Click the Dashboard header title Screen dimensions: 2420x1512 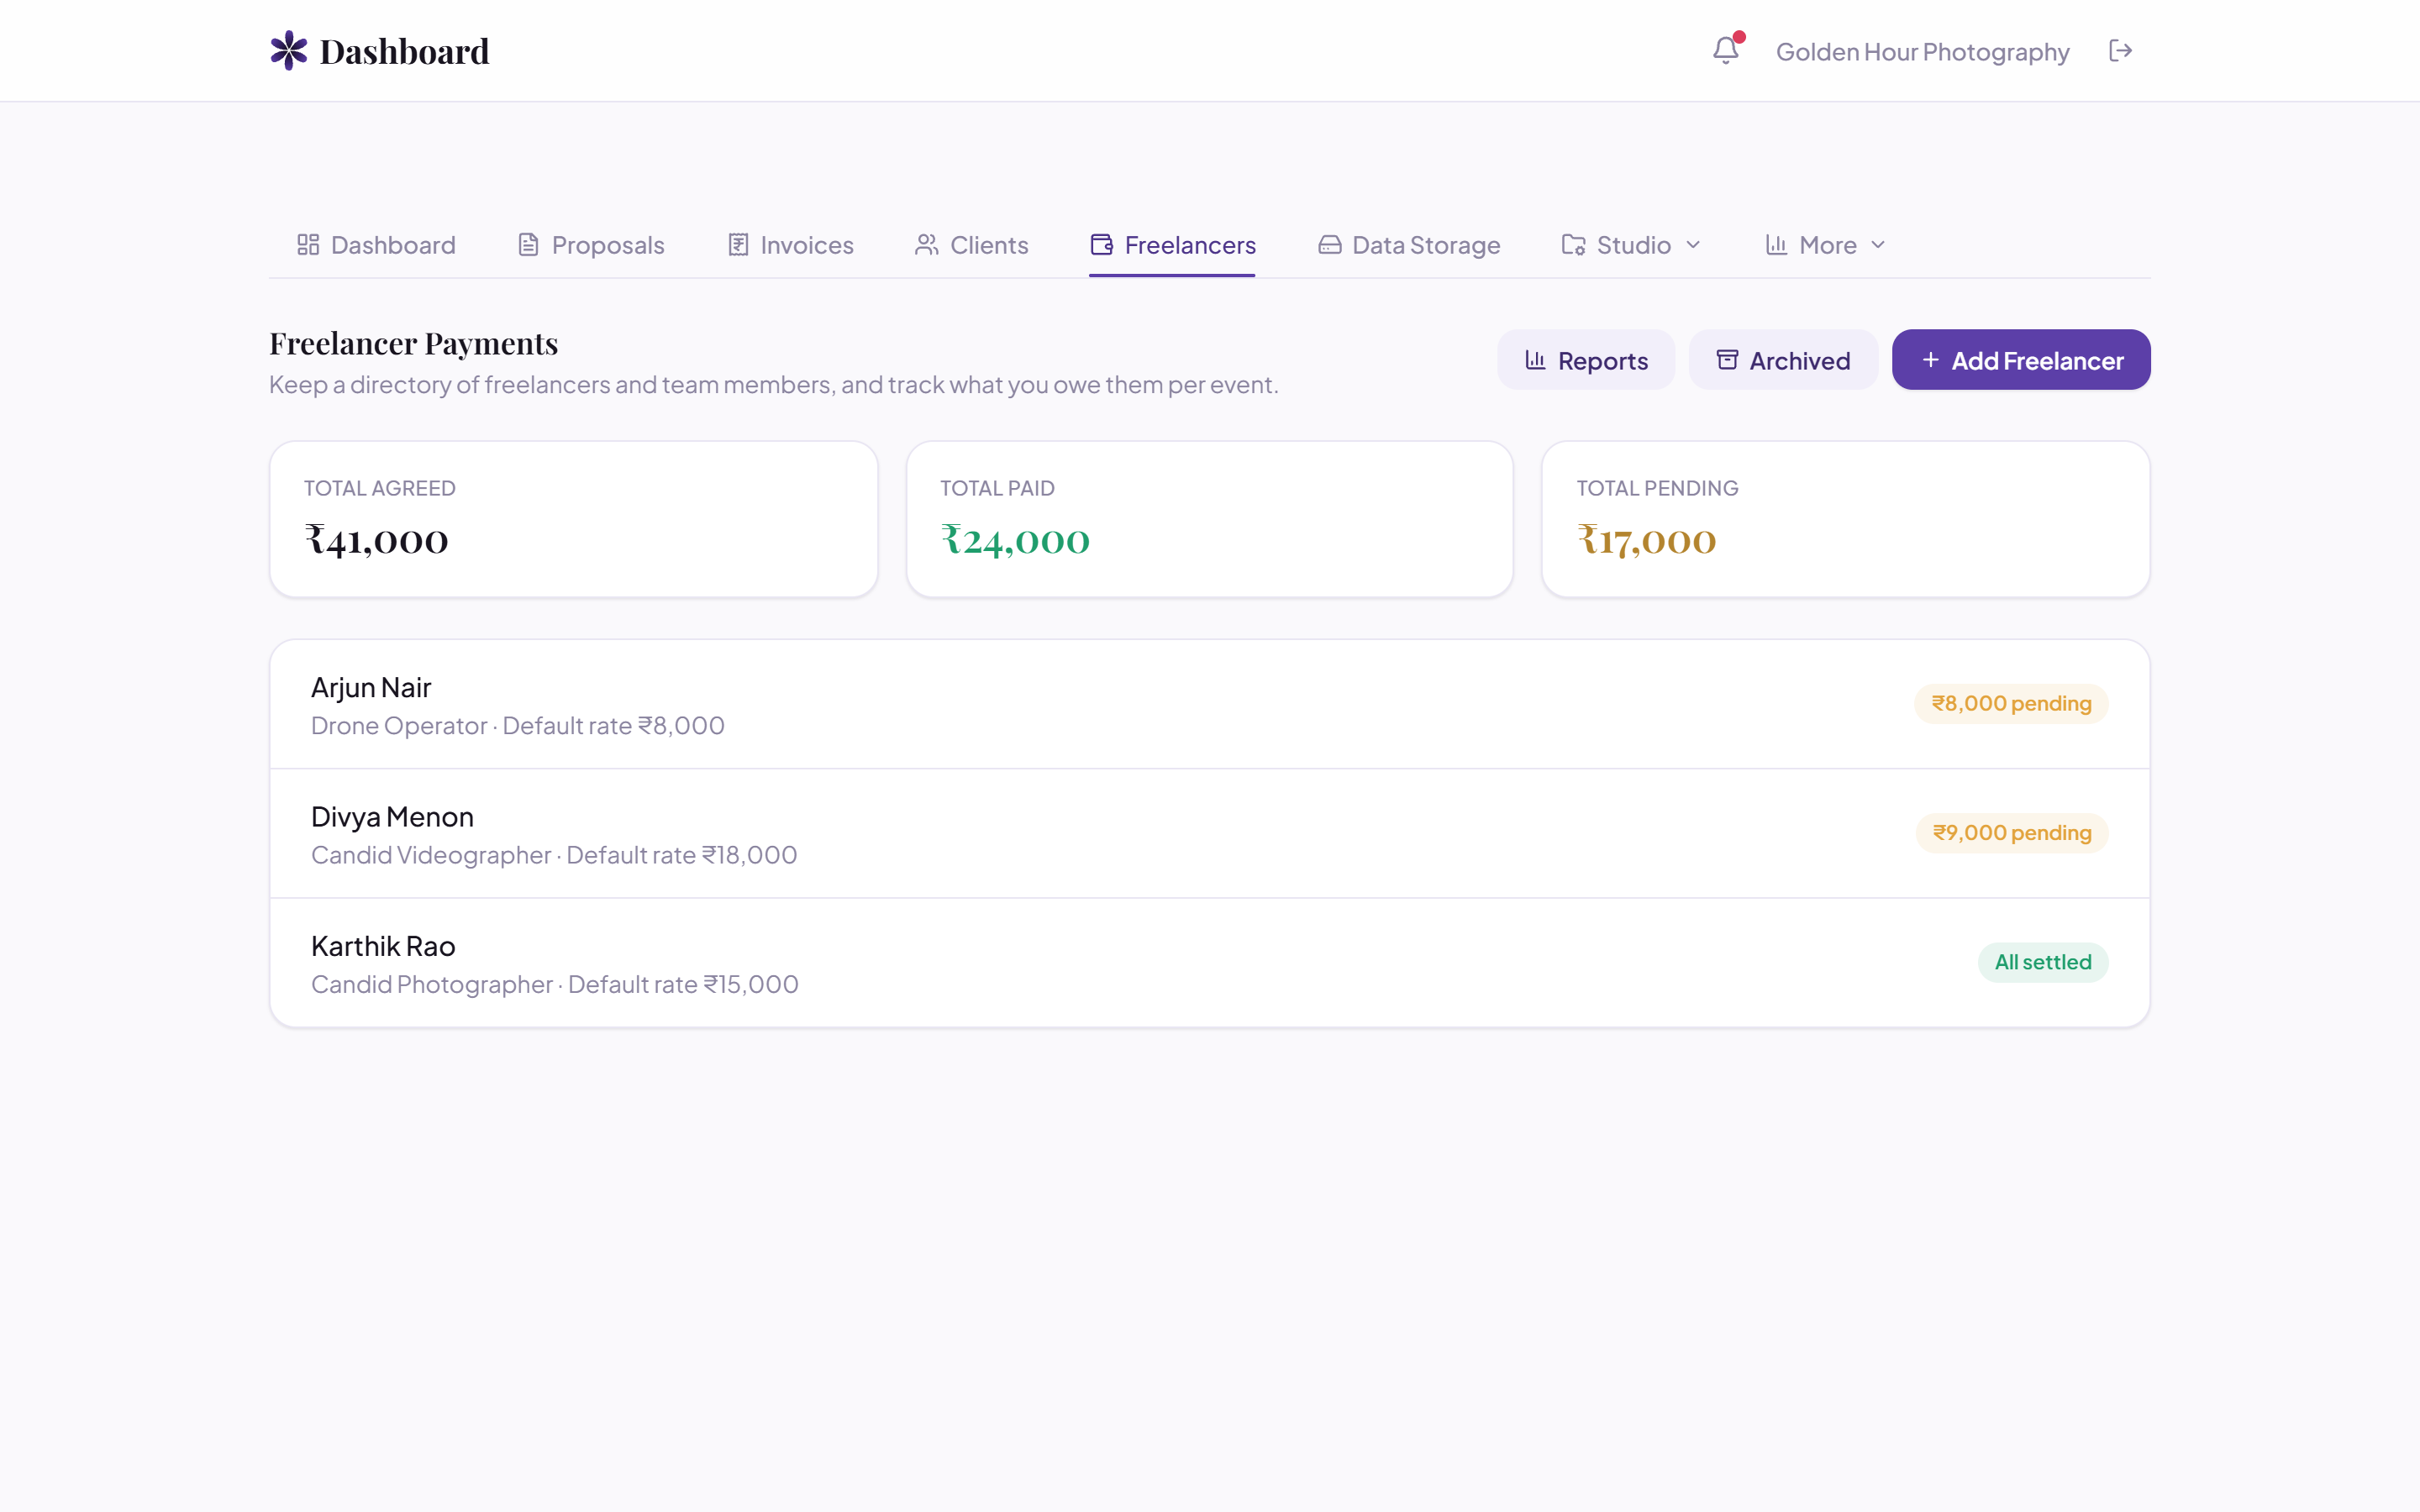[x=404, y=51]
